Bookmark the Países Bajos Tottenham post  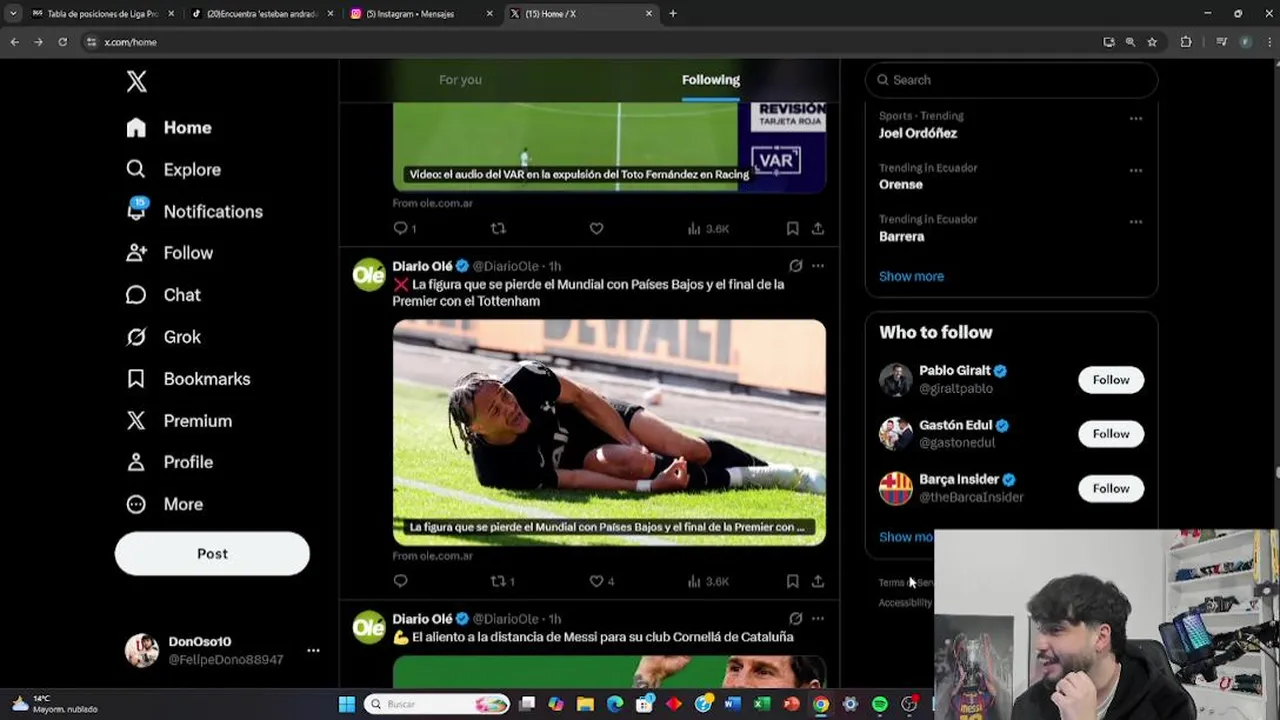pyautogui.click(x=792, y=581)
